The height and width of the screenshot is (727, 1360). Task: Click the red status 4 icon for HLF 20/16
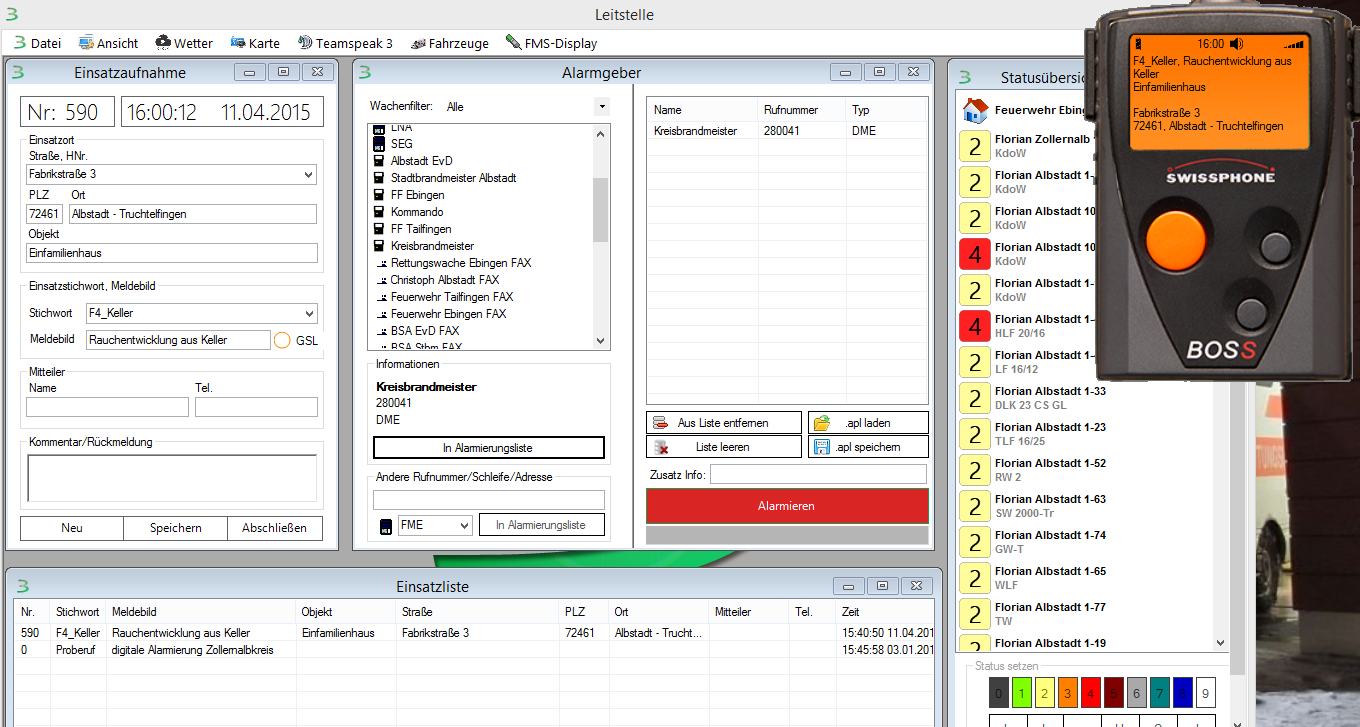point(974,327)
